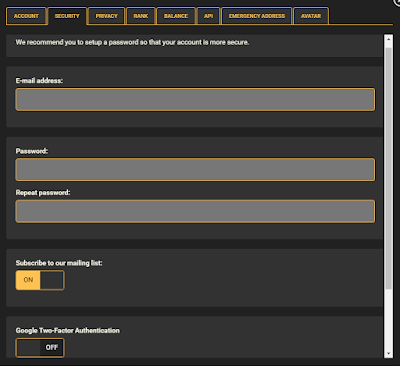The image size is (400, 366).
Task: Switch to the API tab
Action: (x=208, y=16)
